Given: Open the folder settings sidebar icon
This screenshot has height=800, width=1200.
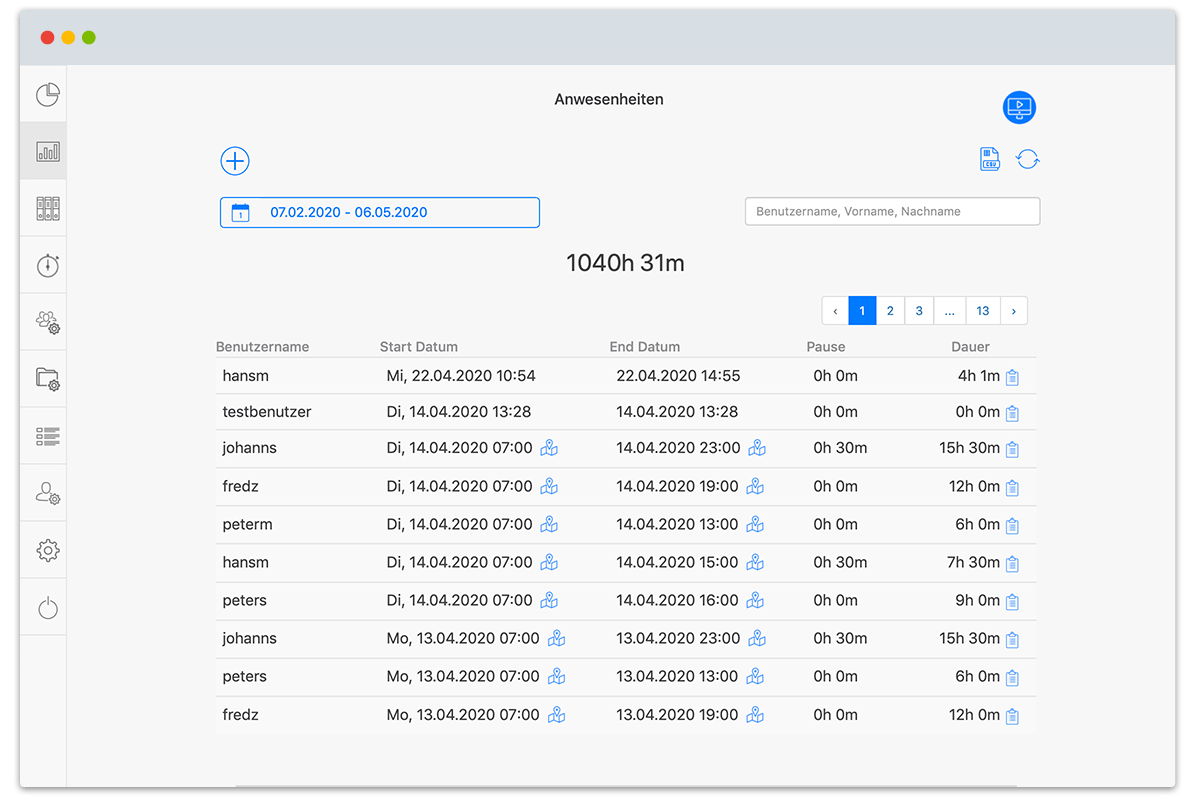Looking at the screenshot, I should (48, 379).
